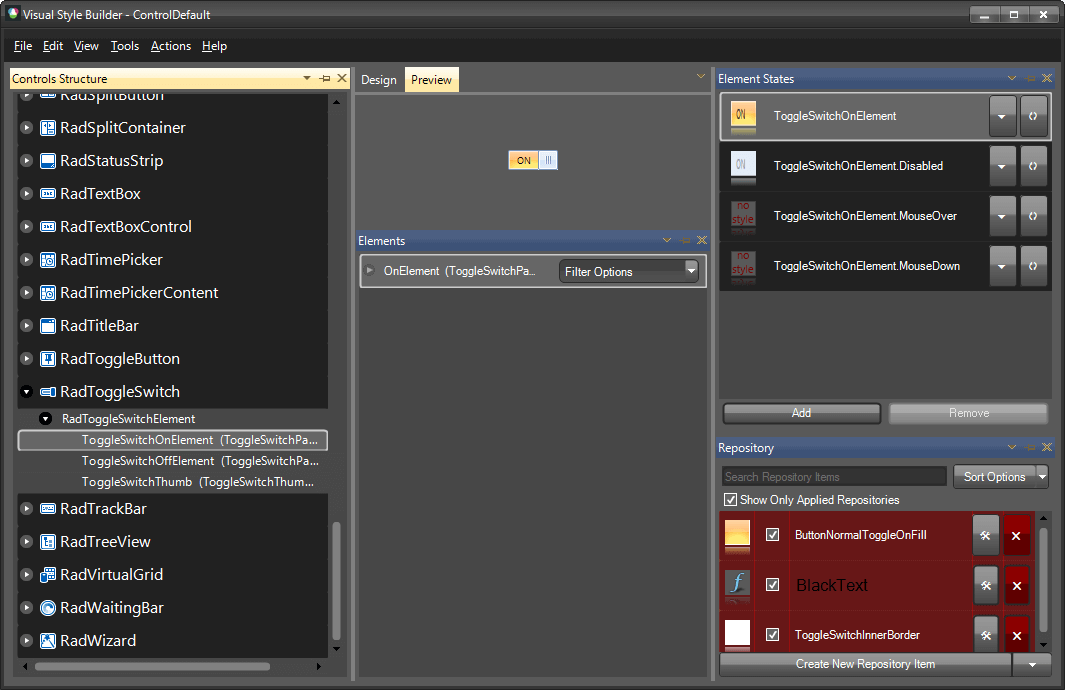Uncheck Show Only Applied Repositories
This screenshot has height=690, width=1065.
(730, 499)
